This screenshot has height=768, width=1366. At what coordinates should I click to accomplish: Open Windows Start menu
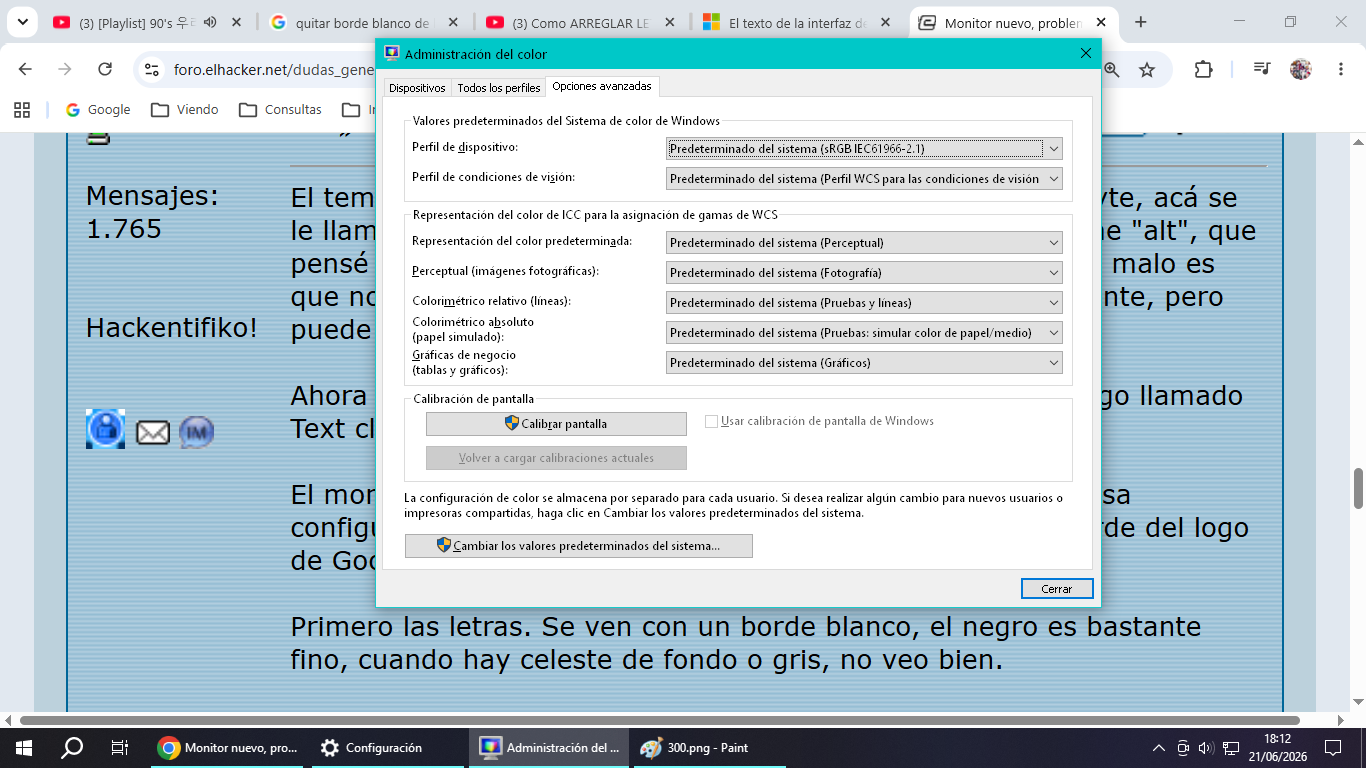23,747
